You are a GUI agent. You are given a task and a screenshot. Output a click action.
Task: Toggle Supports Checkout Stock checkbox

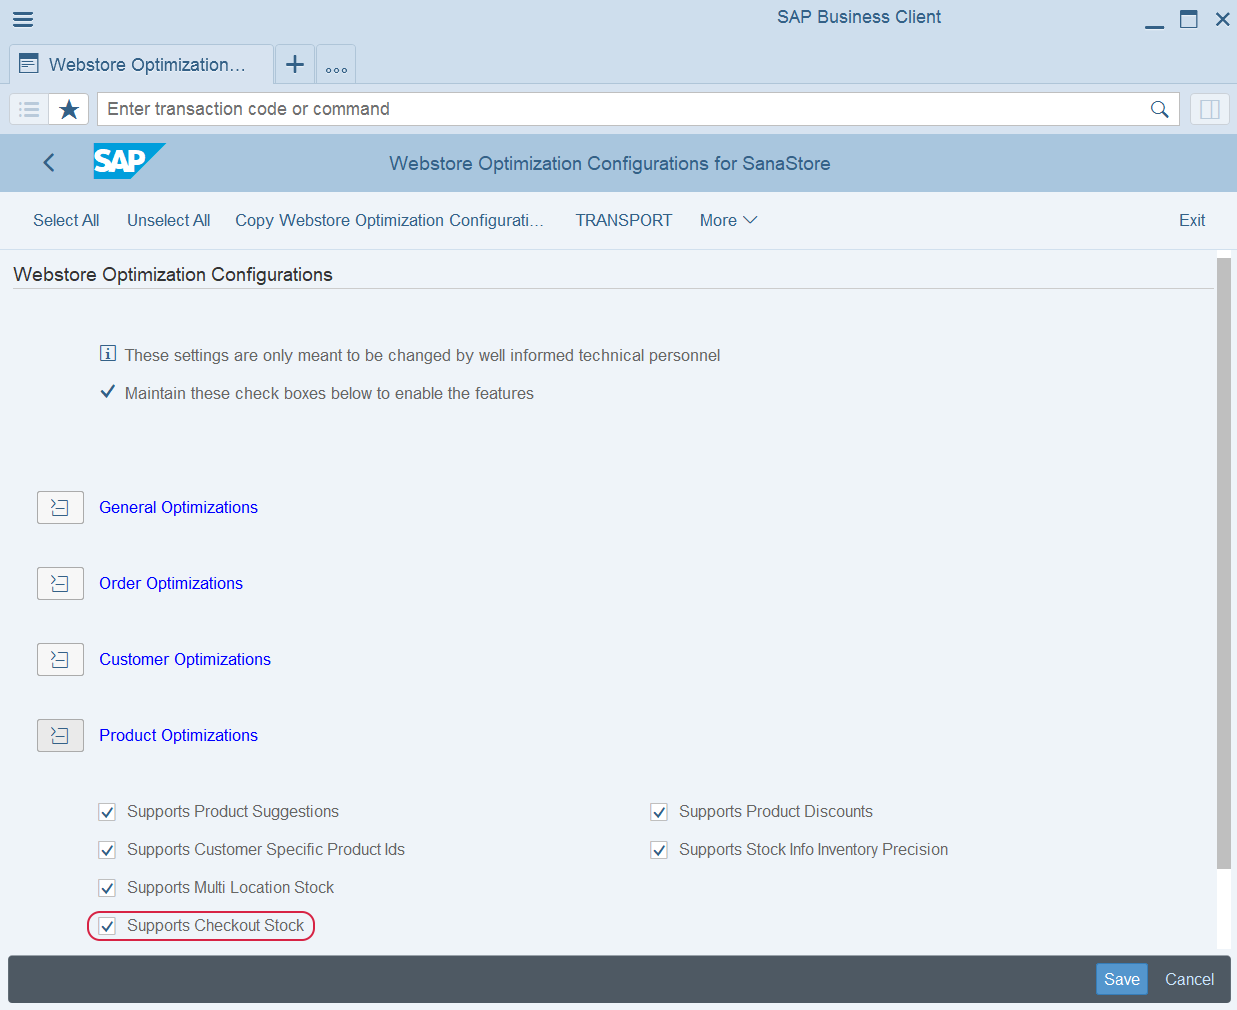[x=107, y=926]
